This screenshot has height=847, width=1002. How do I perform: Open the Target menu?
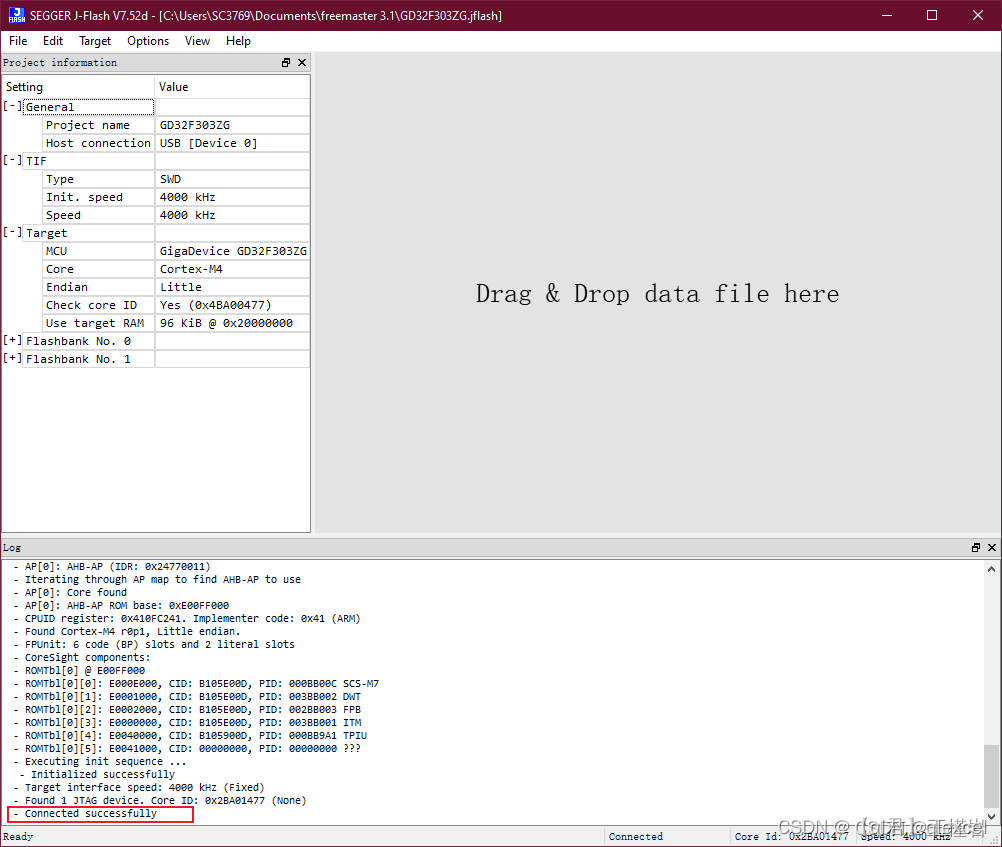point(95,41)
